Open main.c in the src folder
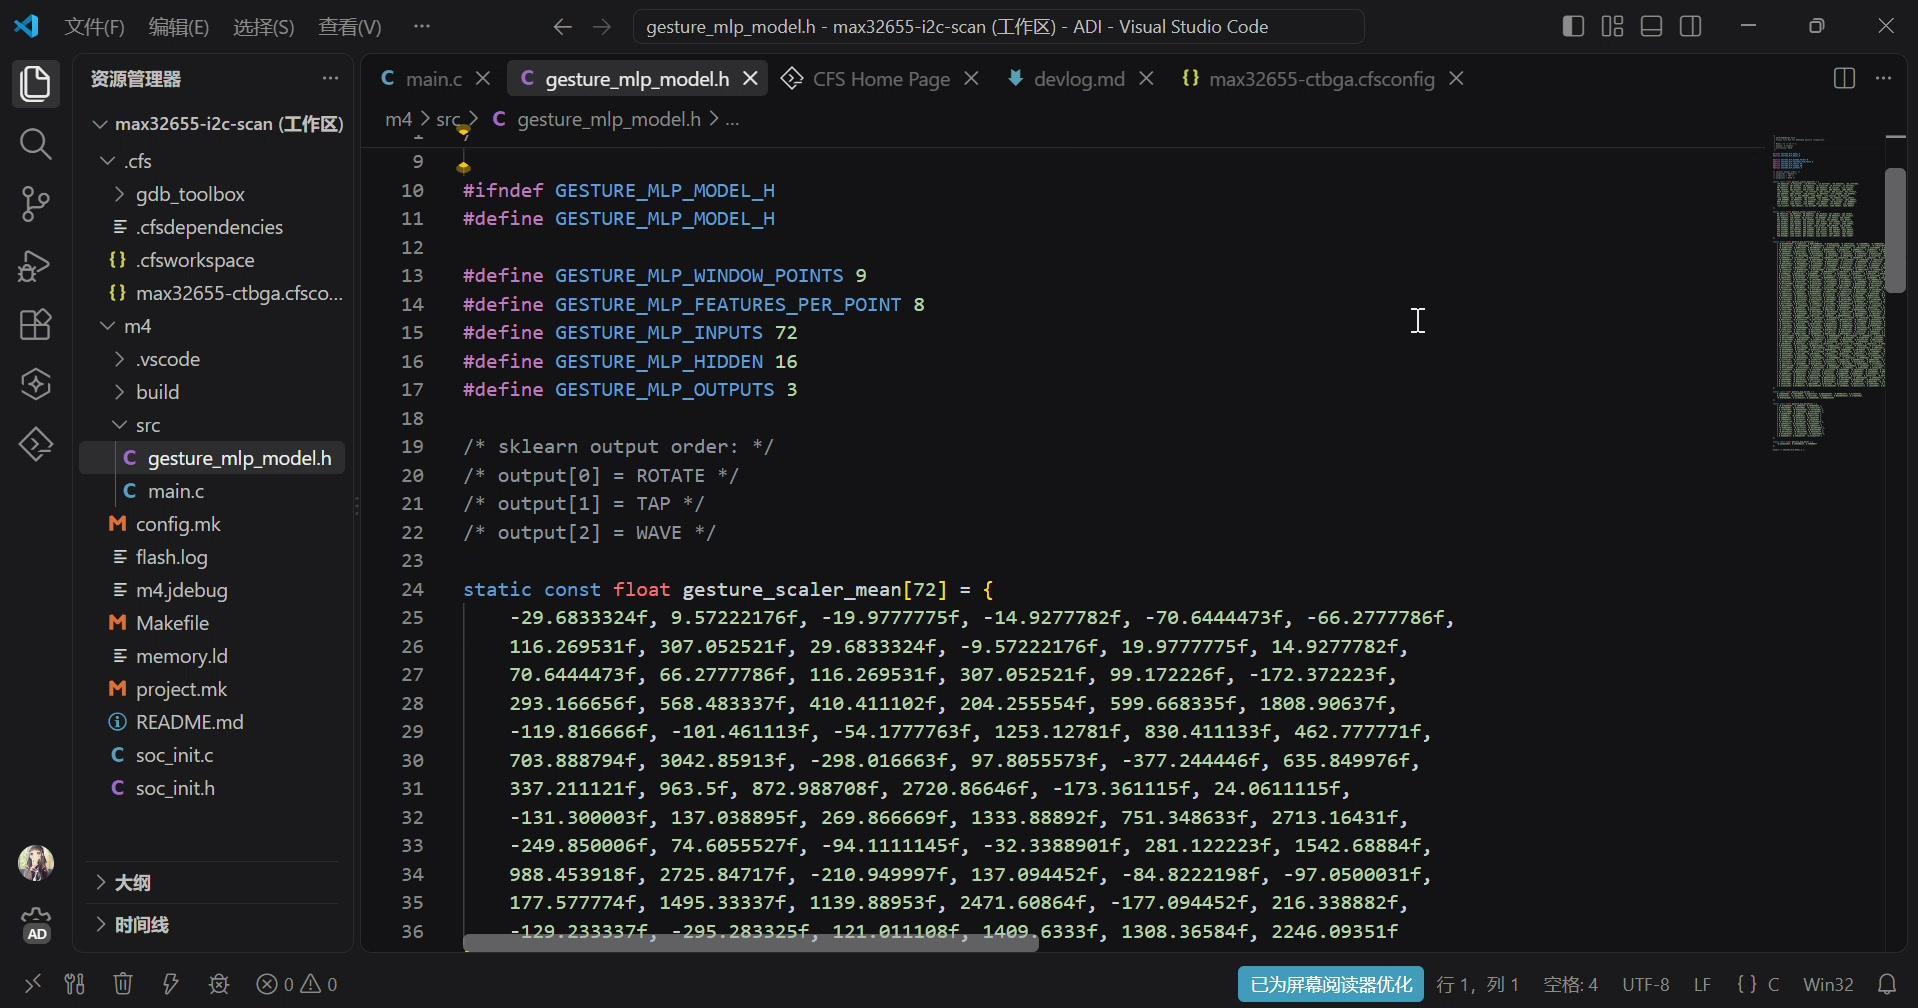 (x=213, y=491)
